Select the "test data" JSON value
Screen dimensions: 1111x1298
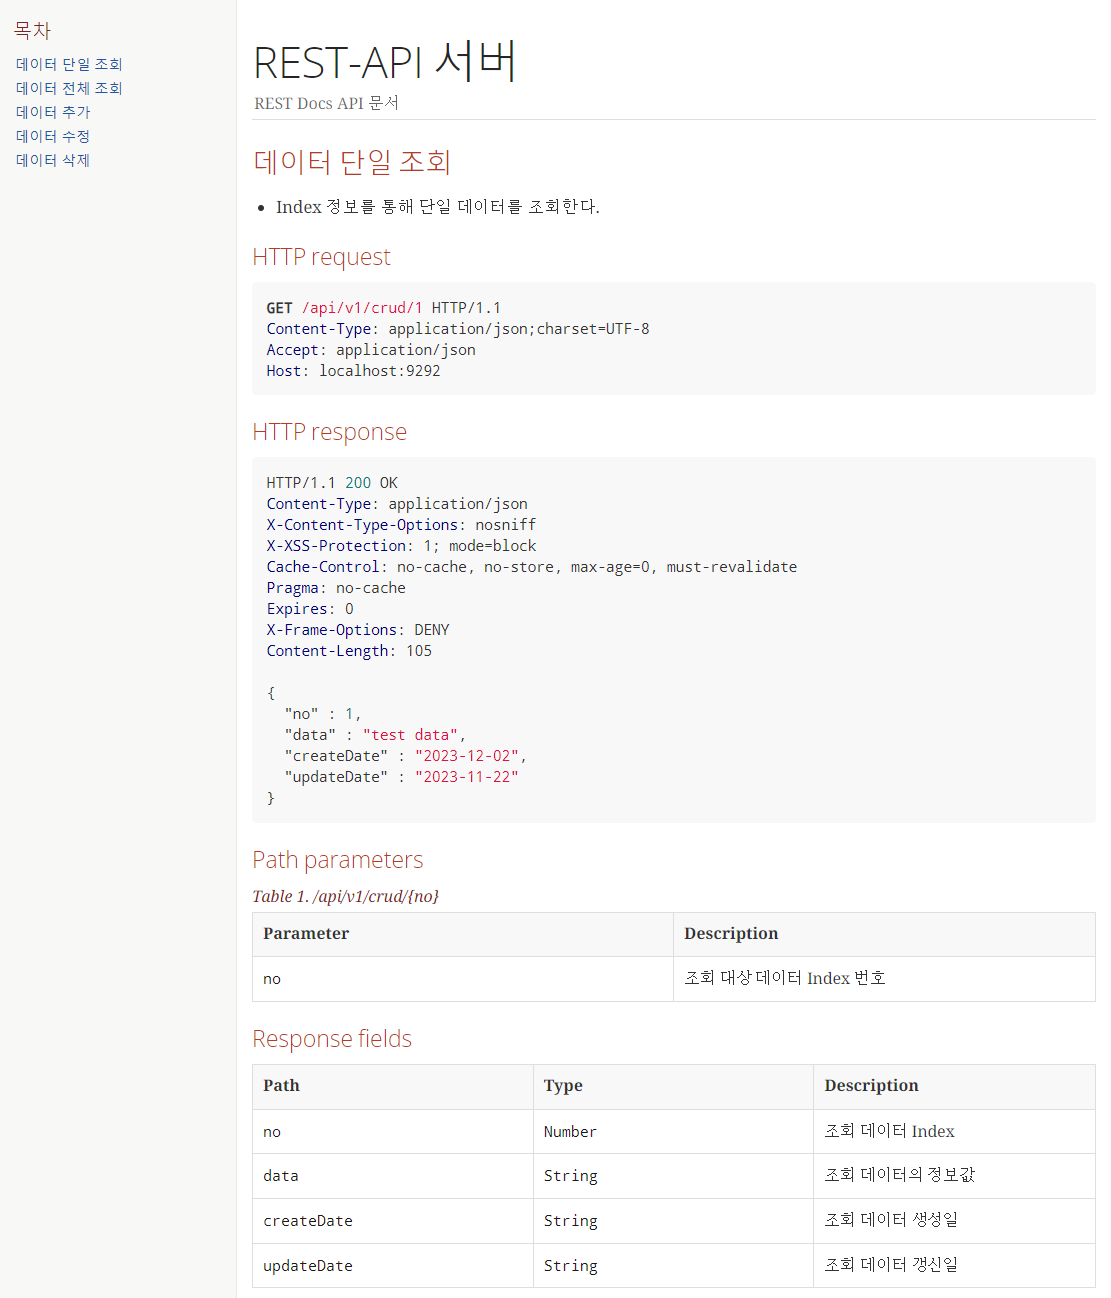click(410, 735)
